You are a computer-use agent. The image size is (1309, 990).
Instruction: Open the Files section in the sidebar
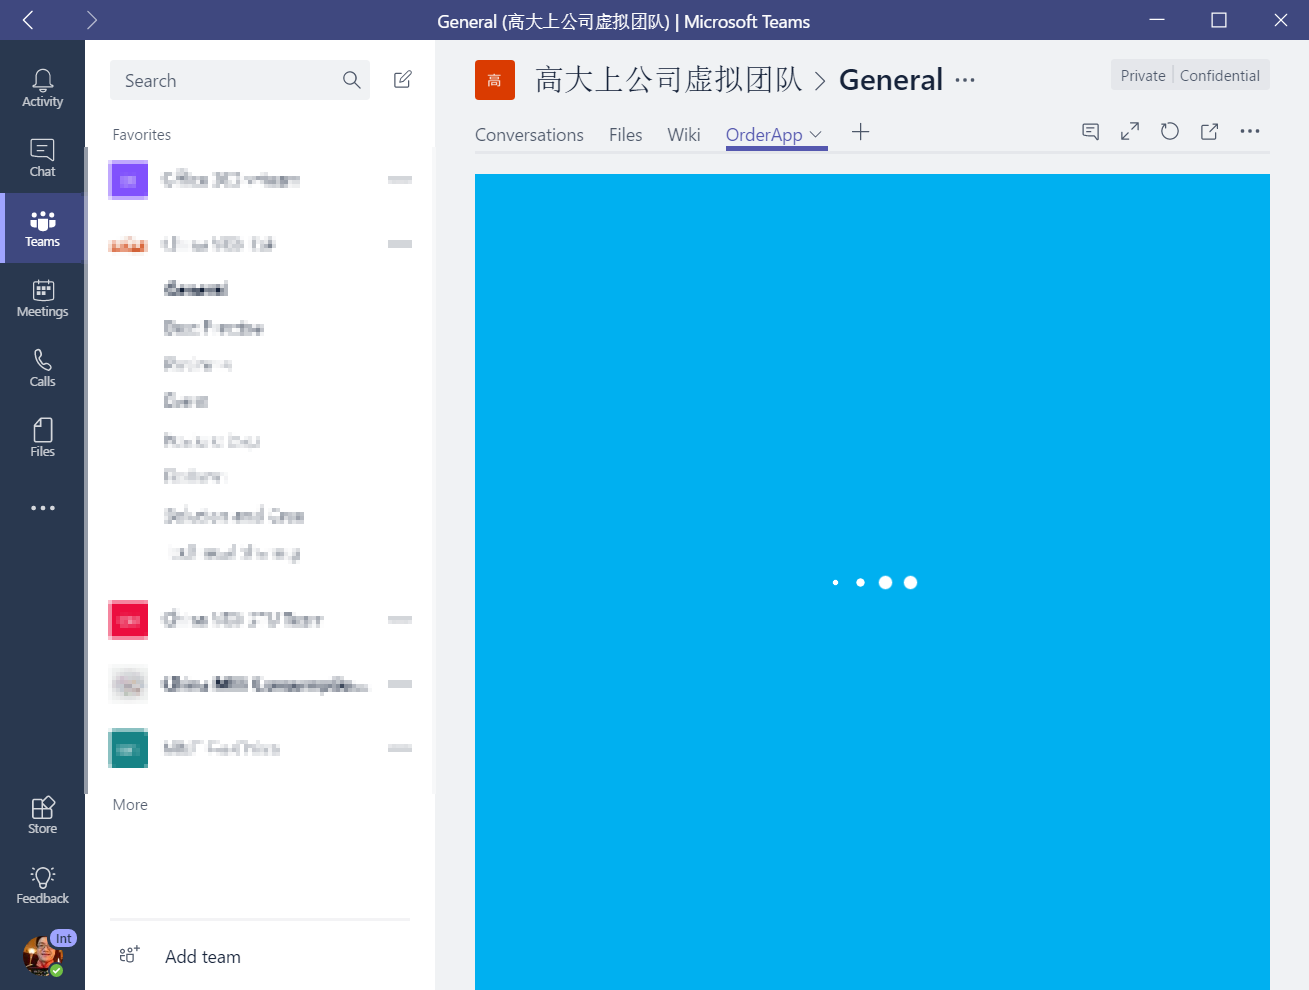tap(42, 438)
